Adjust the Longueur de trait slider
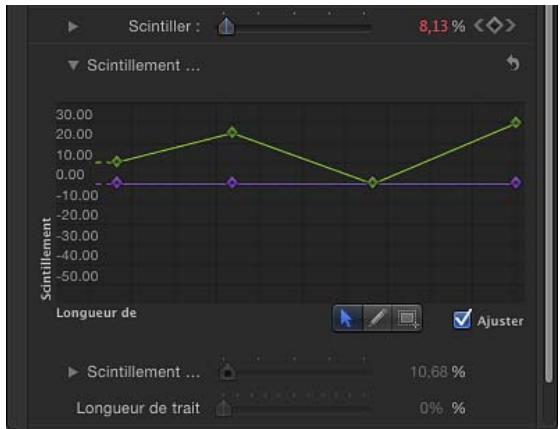Viewport: 560px width, 429px height. [x=224, y=408]
